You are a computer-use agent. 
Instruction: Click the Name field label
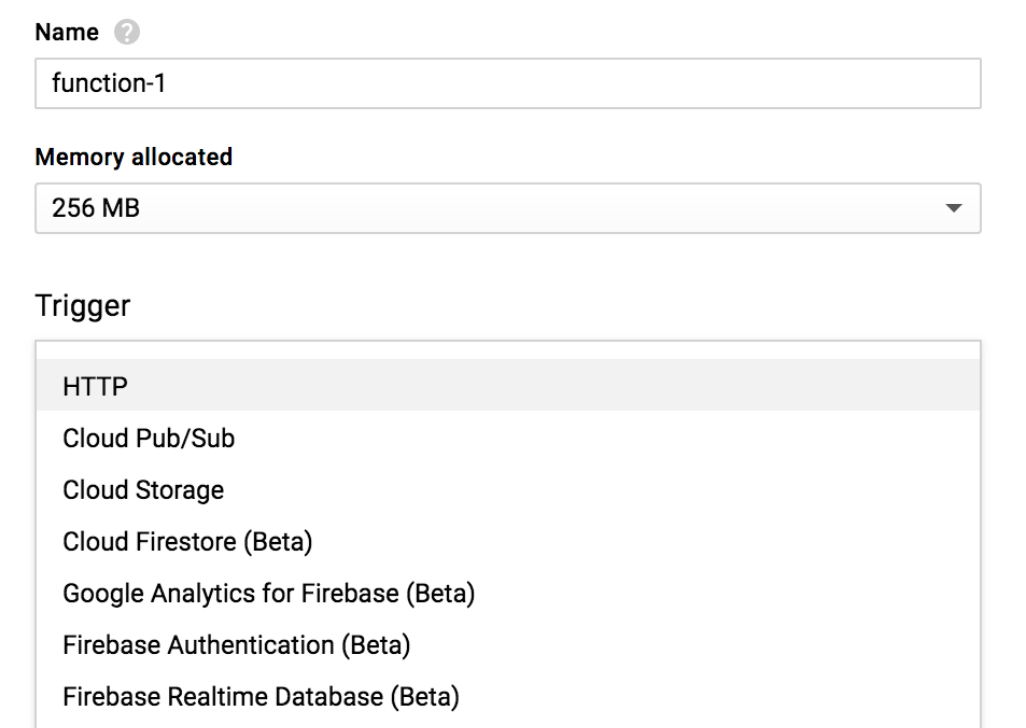67,31
